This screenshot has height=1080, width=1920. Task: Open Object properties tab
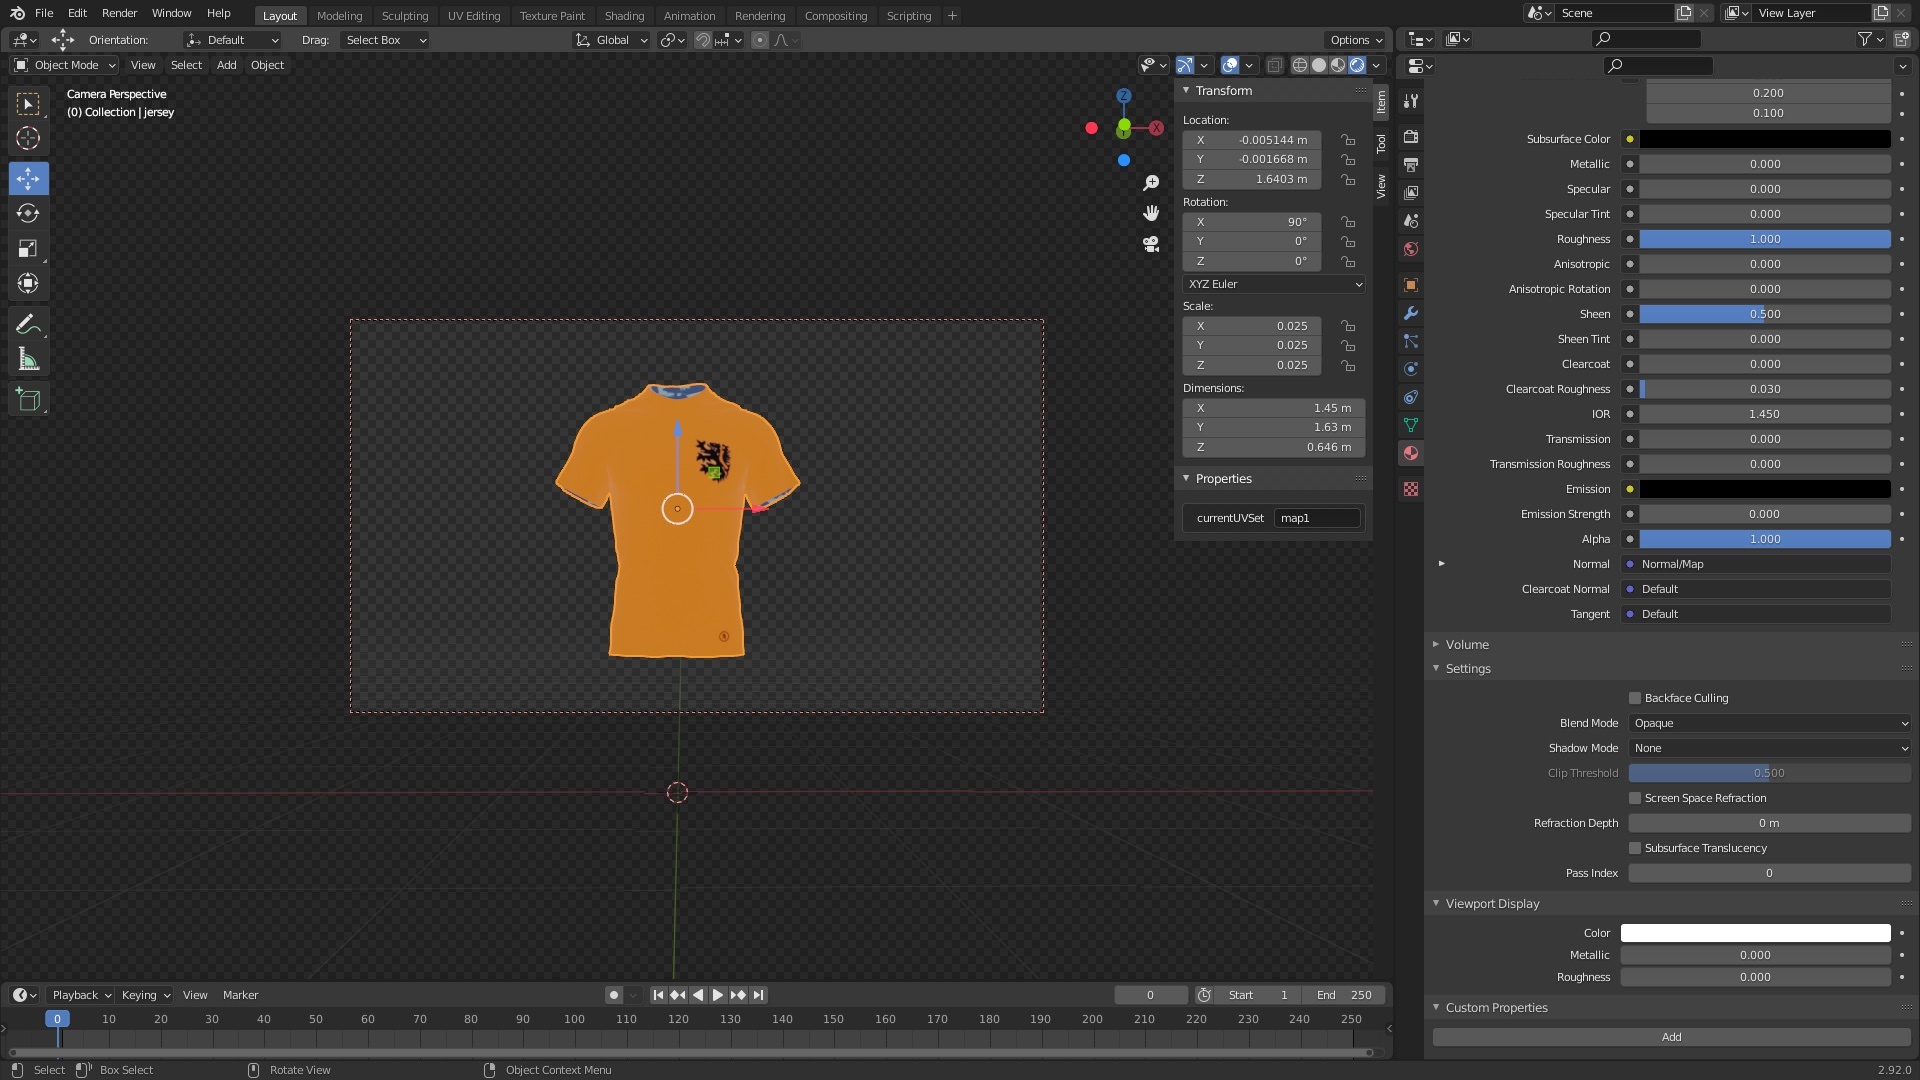coord(1411,285)
